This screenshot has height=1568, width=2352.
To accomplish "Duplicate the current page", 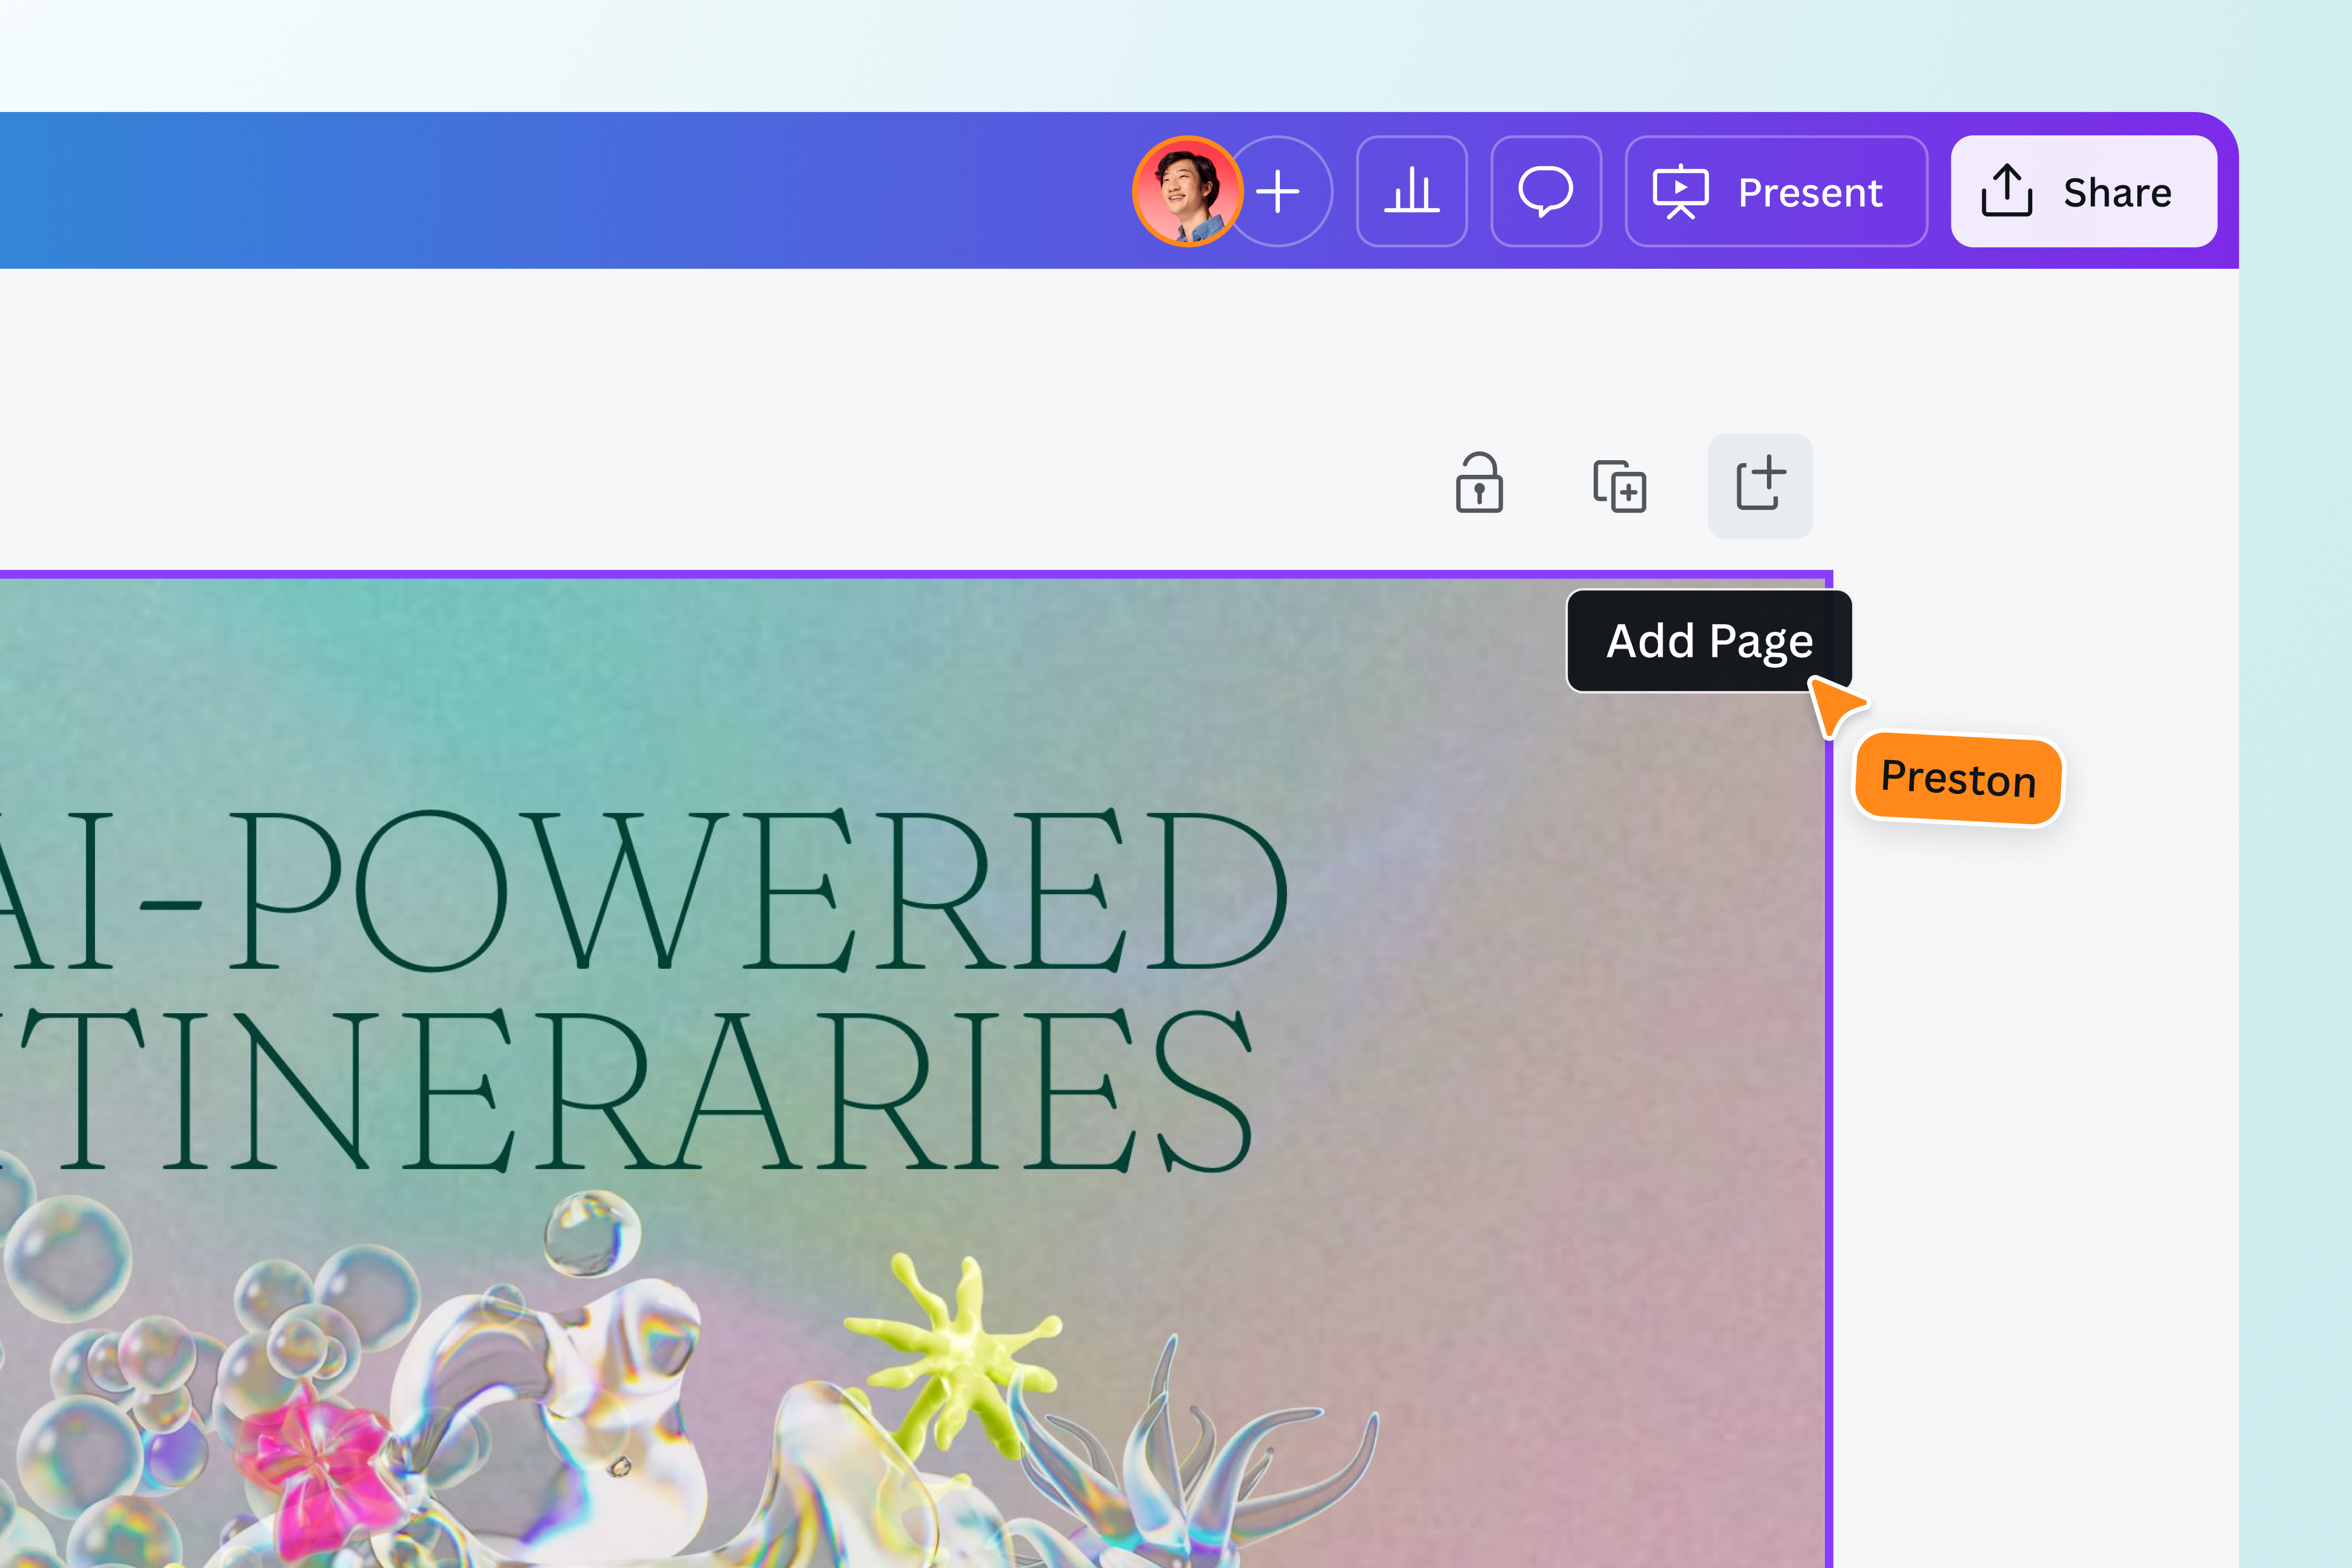I will (1619, 486).
